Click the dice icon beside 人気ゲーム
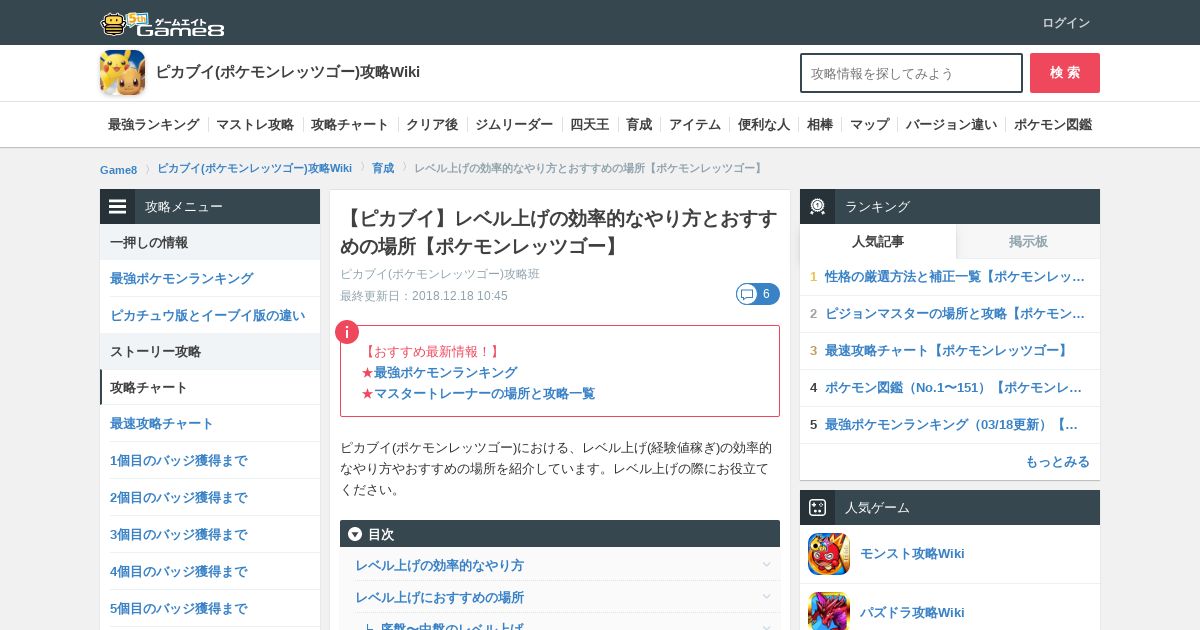Screen dimensions: 1200x630 [x=817, y=508]
